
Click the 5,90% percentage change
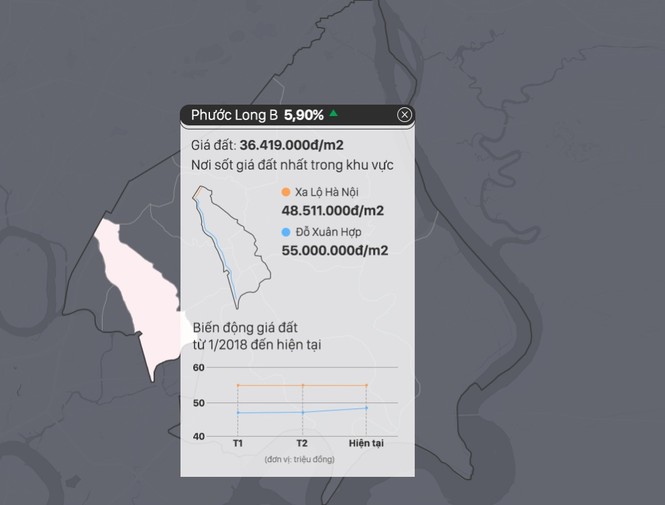point(303,115)
